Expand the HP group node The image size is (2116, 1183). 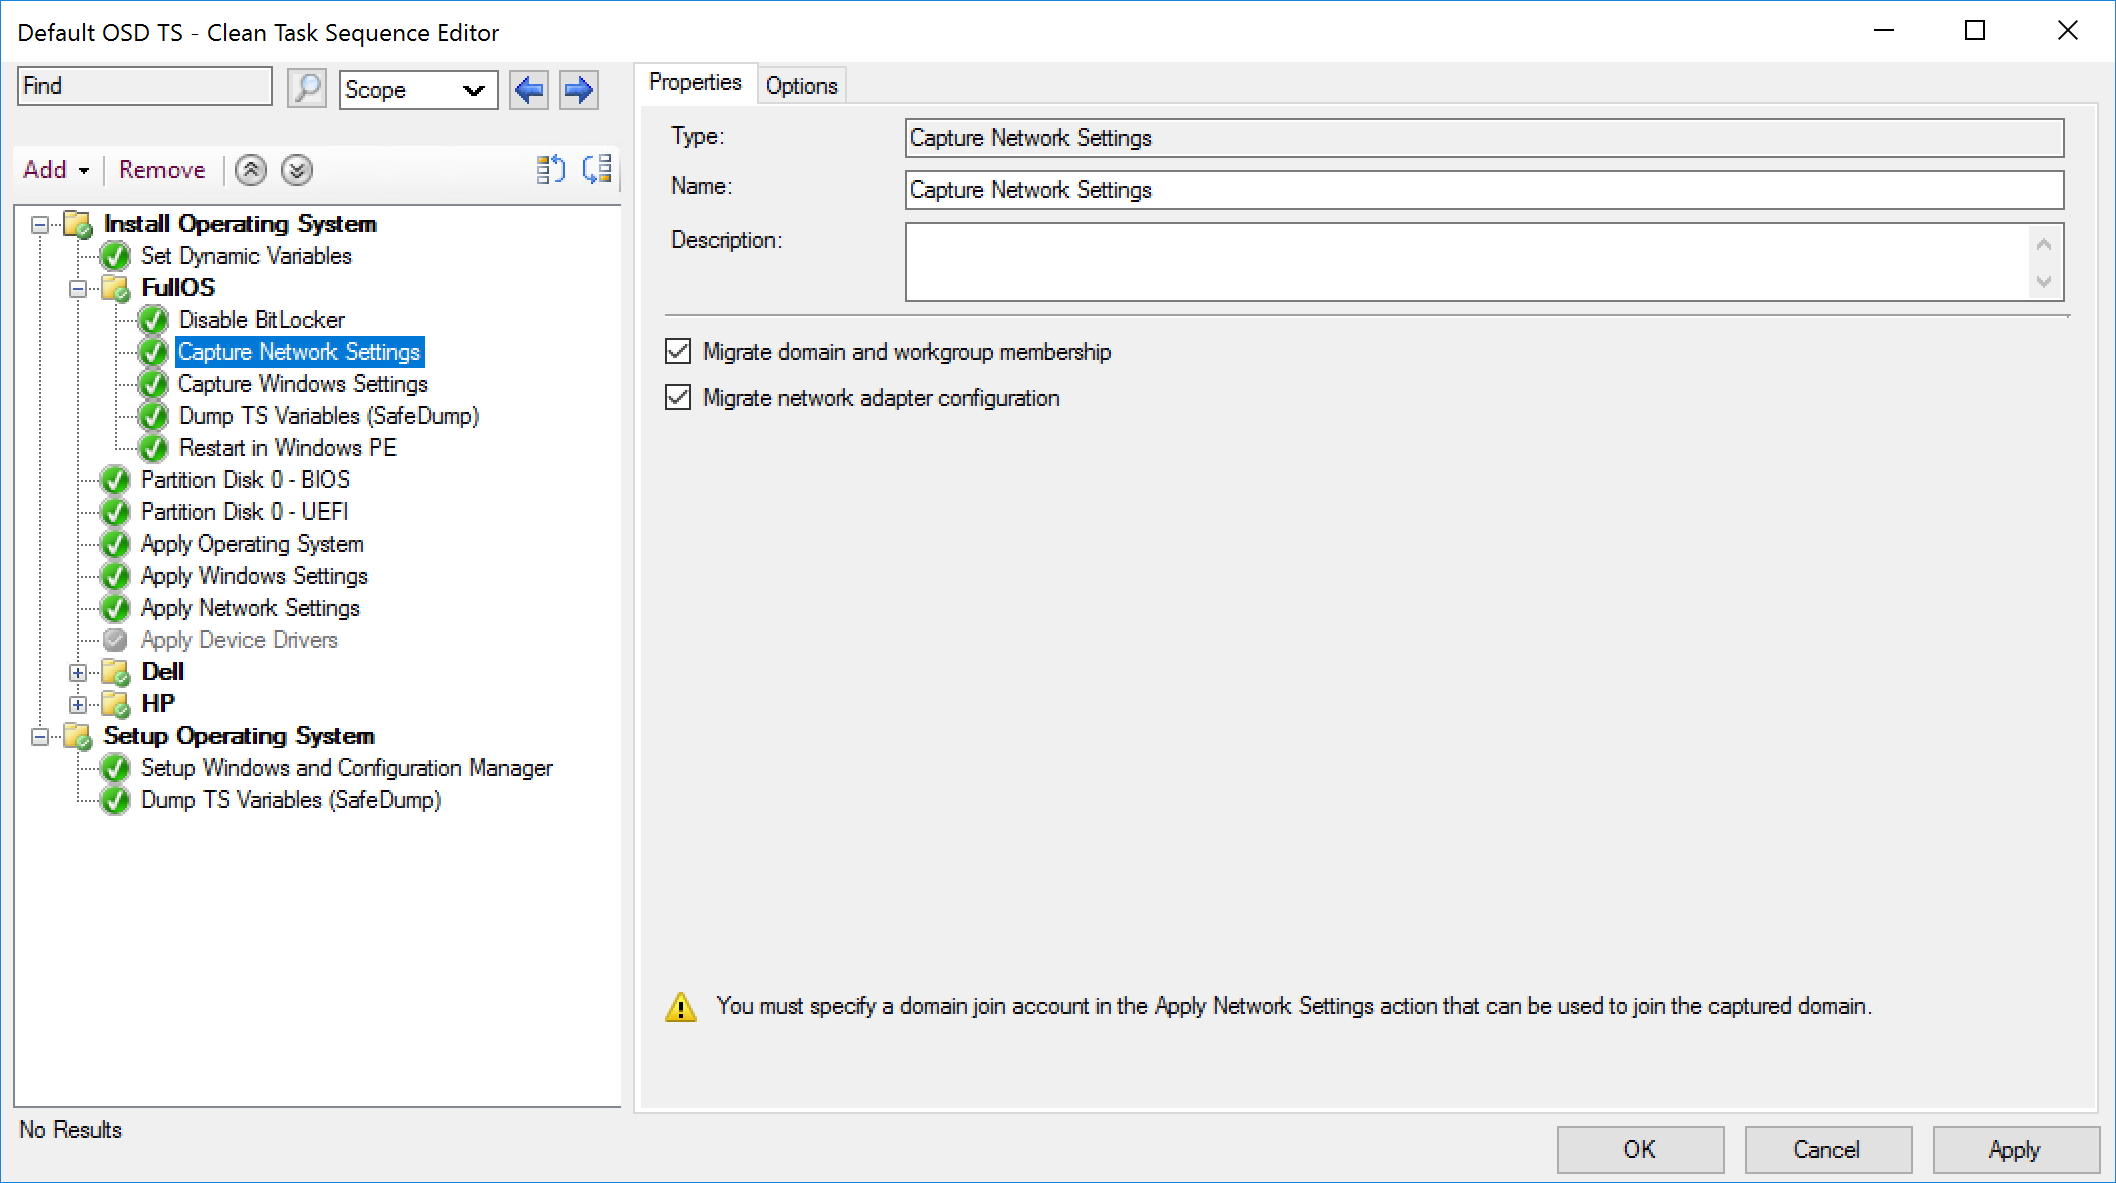(x=78, y=704)
